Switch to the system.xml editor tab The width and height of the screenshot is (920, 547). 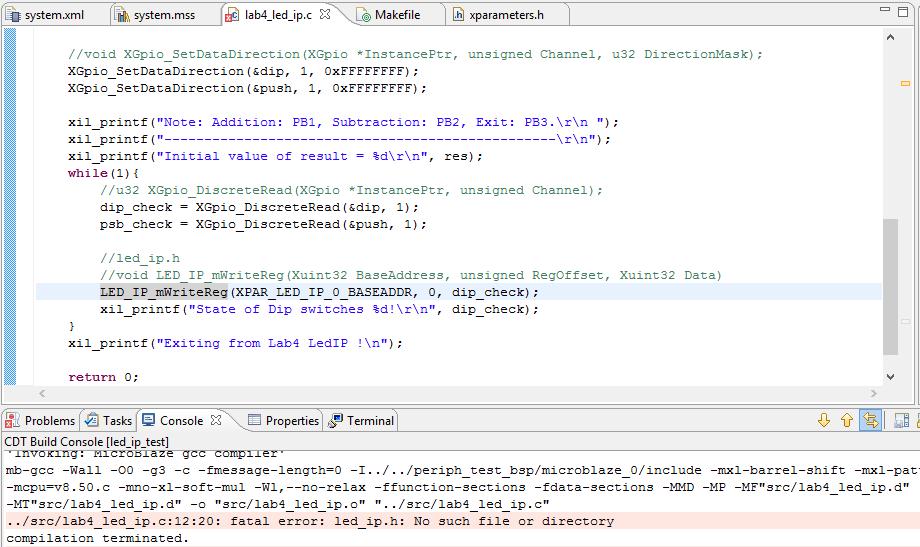coord(46,15)
